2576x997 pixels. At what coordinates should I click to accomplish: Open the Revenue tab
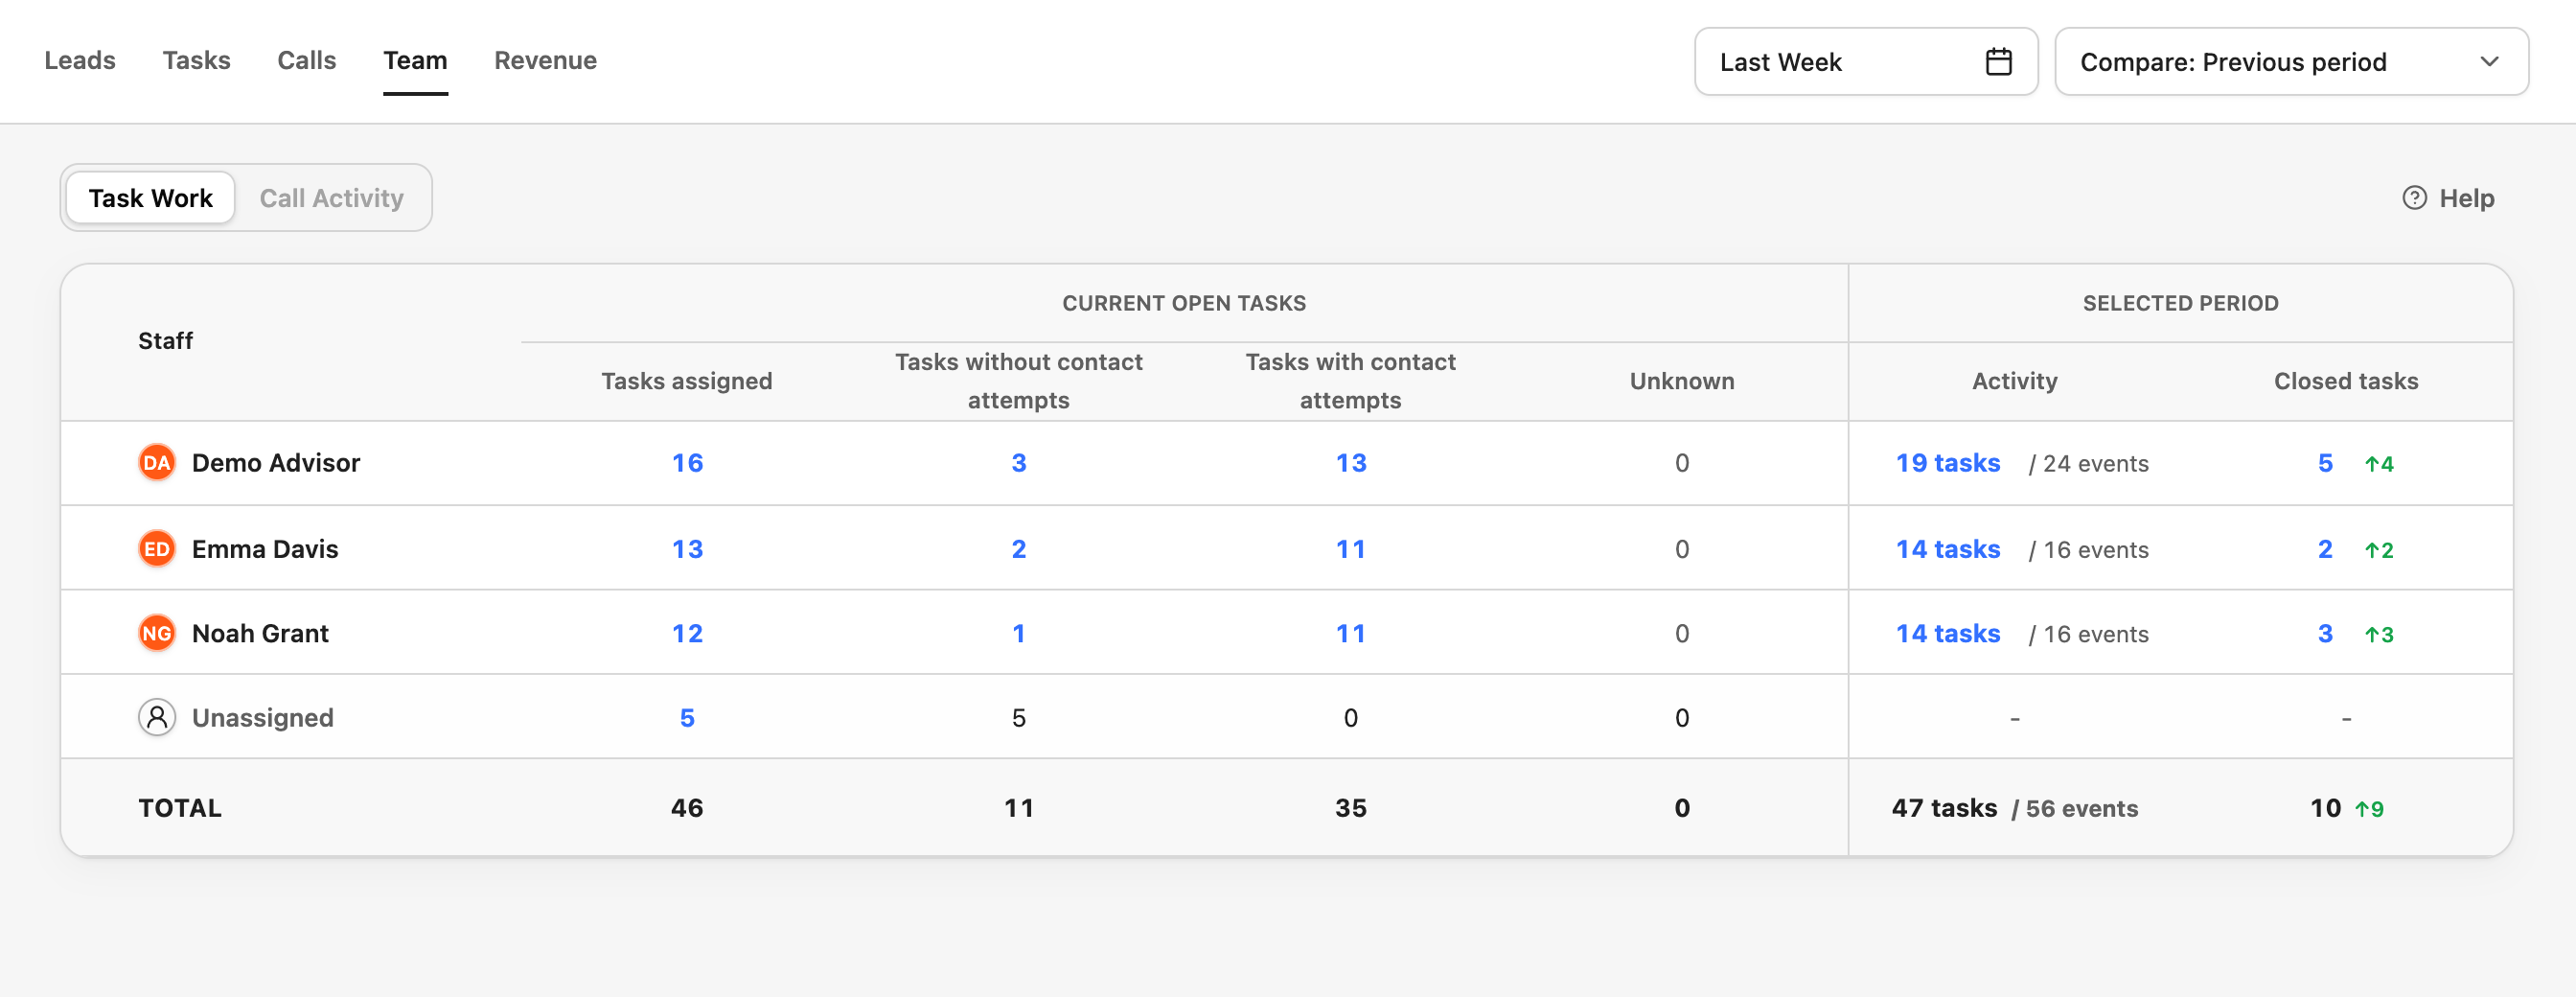click(545, 61)
